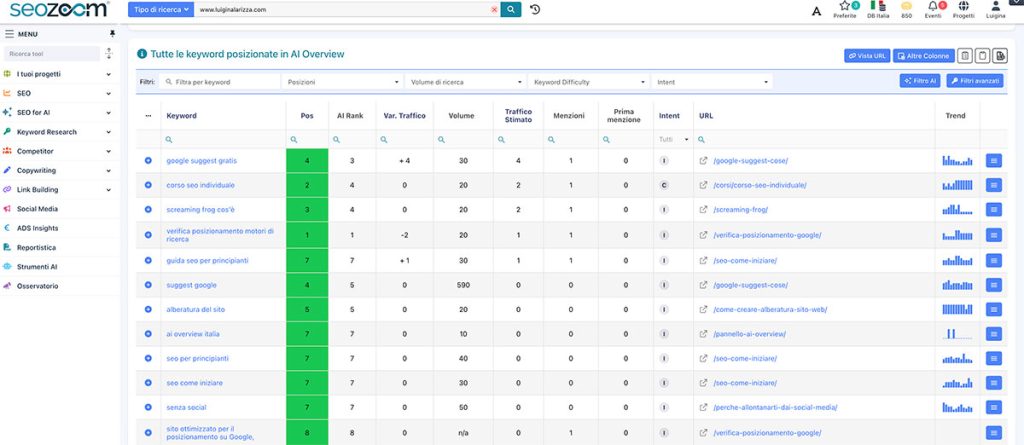Click the Vista URL button
Viewport: 1024px width, 445px height.
coord(867,56)
